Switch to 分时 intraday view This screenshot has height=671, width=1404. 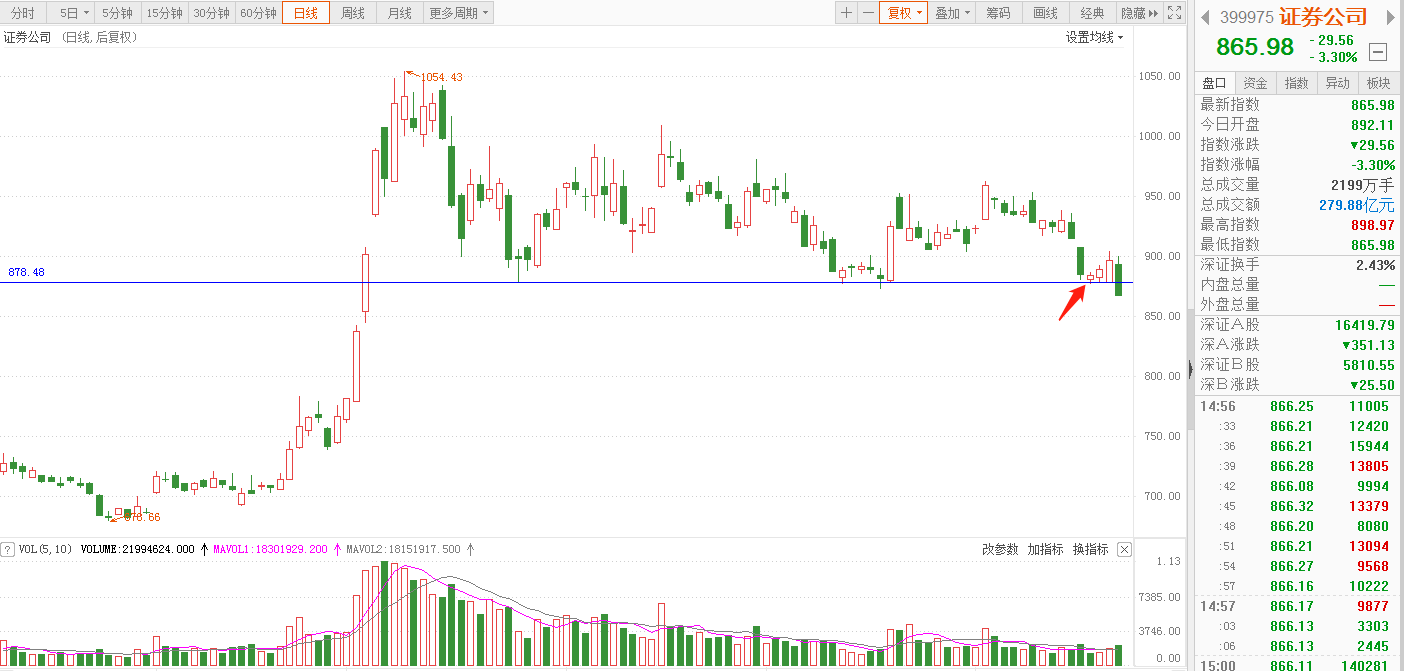coord(23,13)
